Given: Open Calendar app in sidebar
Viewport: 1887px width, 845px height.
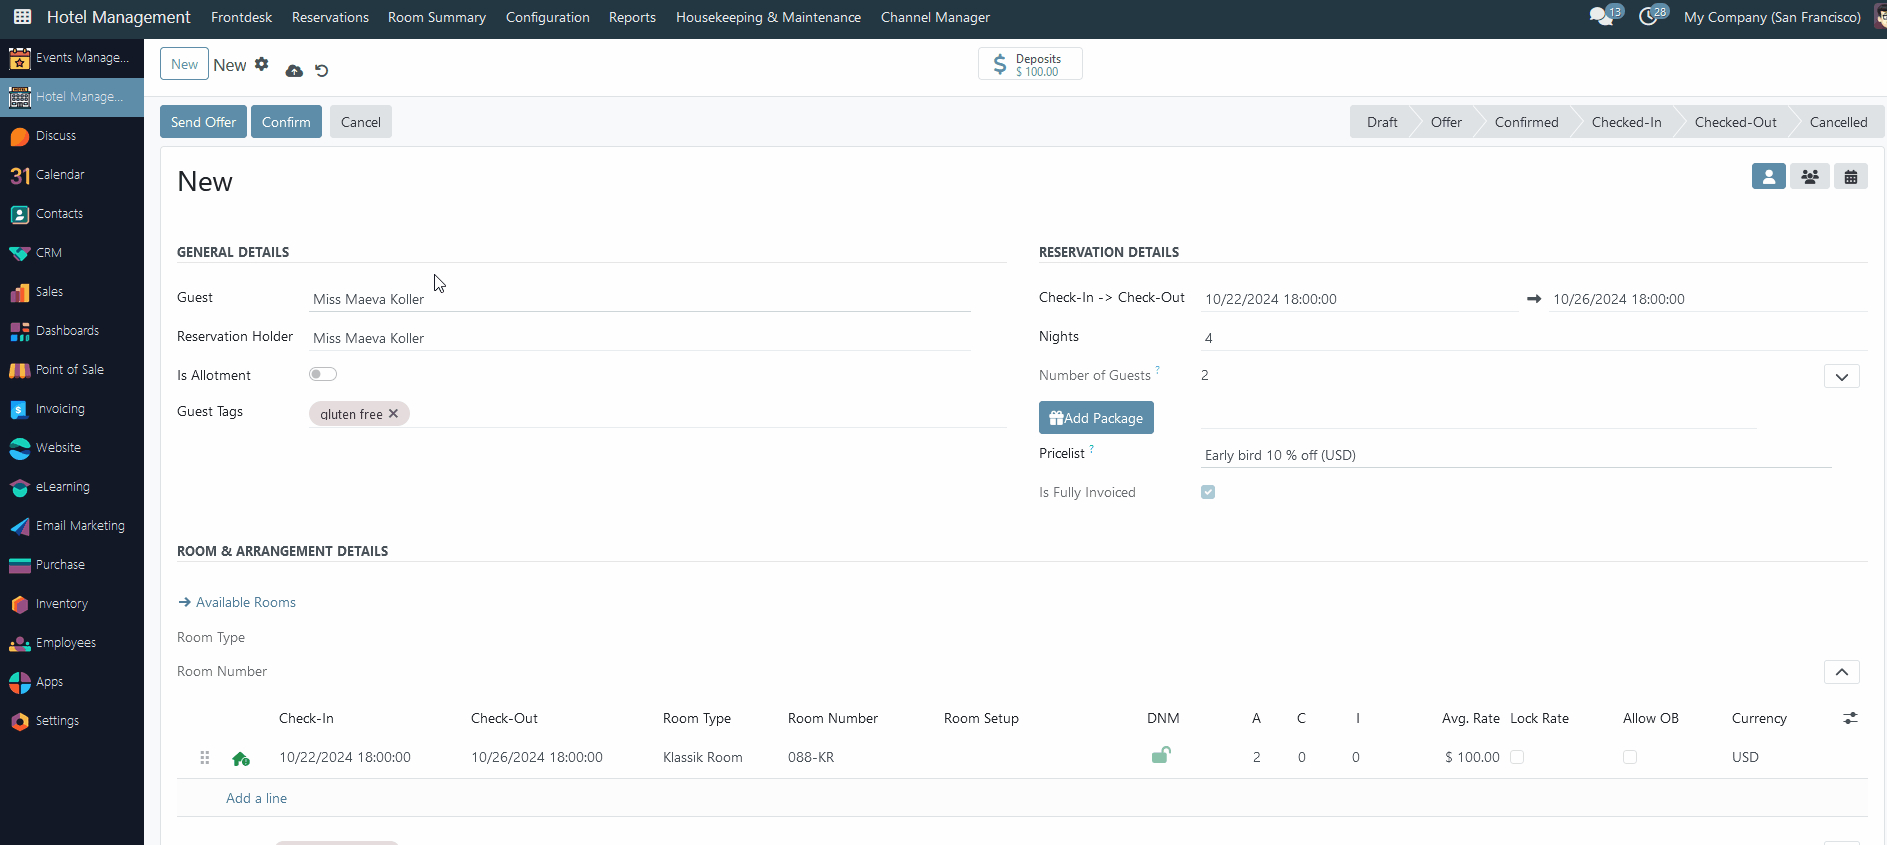Looking at the screenshot, I should pos(71,175).
